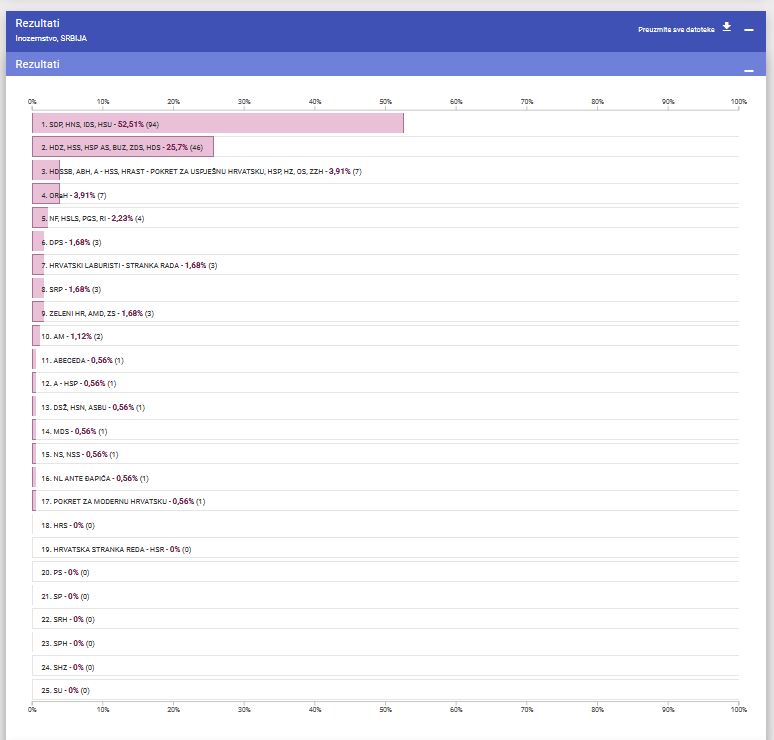
Task: Collapse the top Rezultati panel with minus icon
Action: point(749,30)
